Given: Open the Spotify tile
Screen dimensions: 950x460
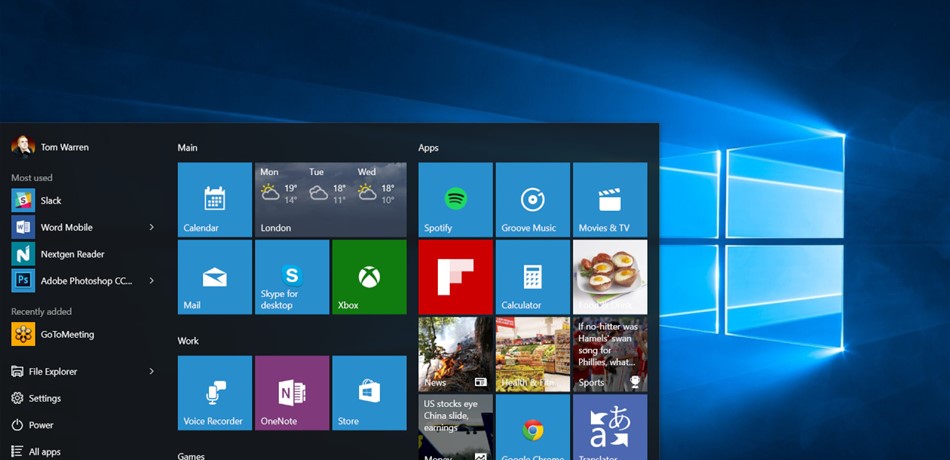Looking at the screenshot, I should [x=455, y=199].
